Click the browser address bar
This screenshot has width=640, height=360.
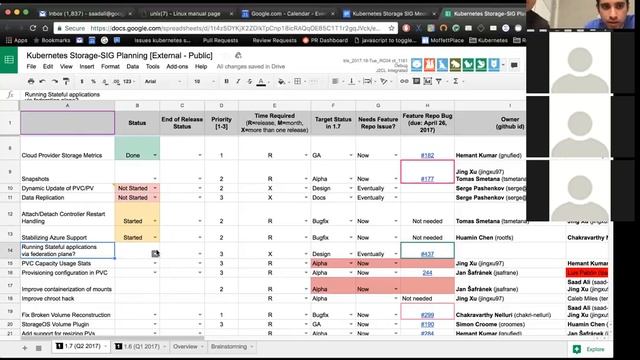tap(225, 28)
